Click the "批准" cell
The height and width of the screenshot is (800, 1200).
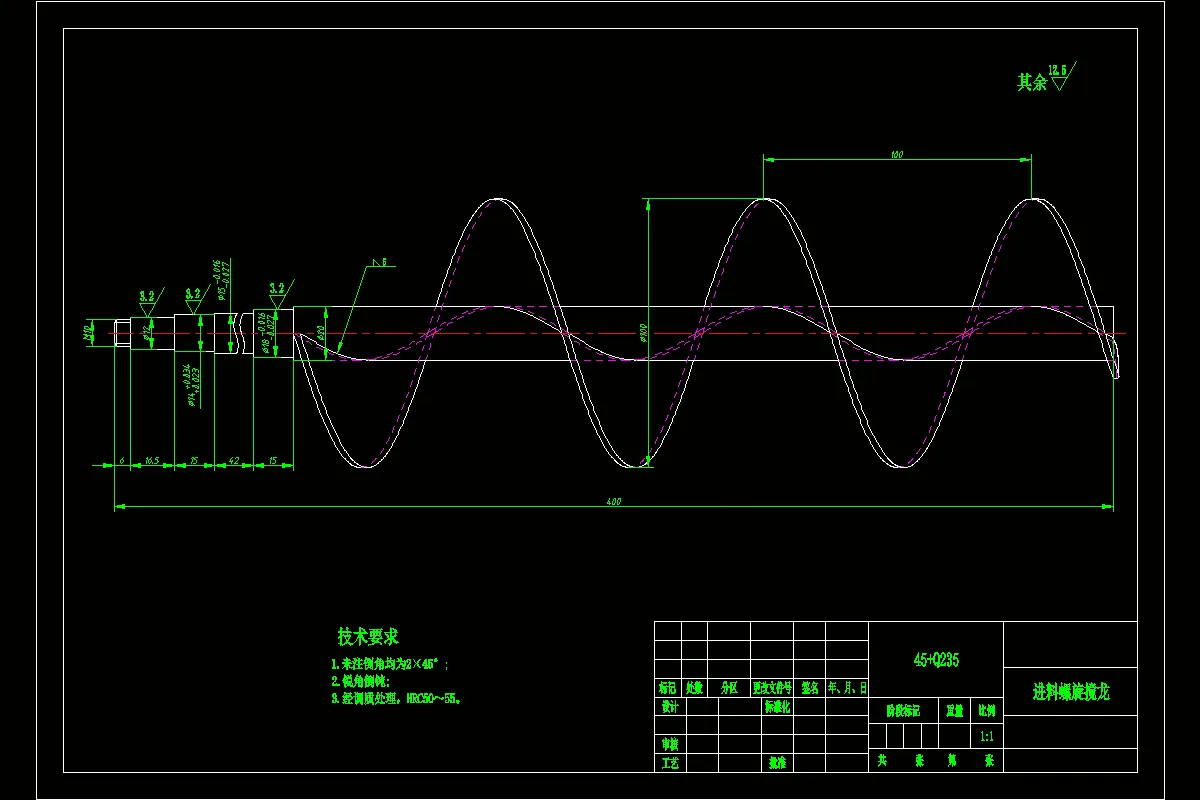tap(777, 763)
